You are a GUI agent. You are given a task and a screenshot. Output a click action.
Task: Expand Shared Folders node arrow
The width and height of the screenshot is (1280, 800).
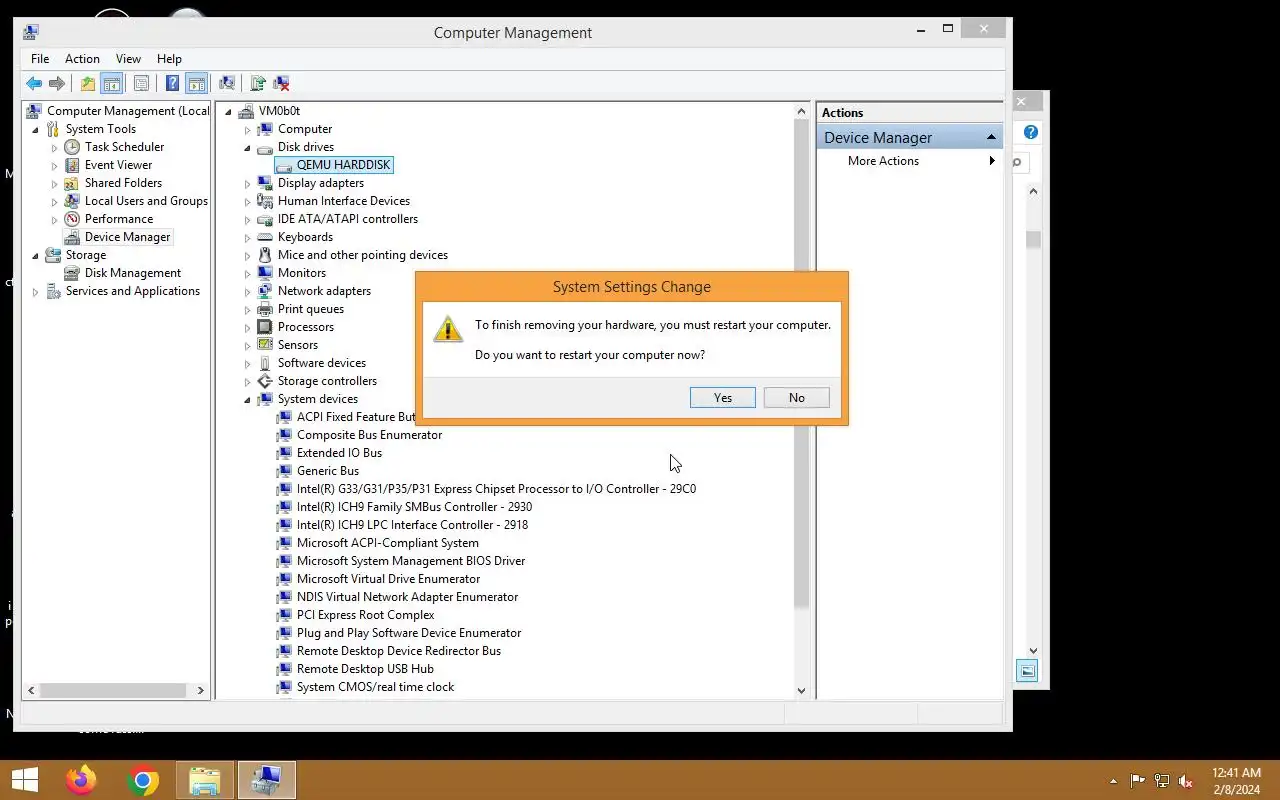point(55,183)
